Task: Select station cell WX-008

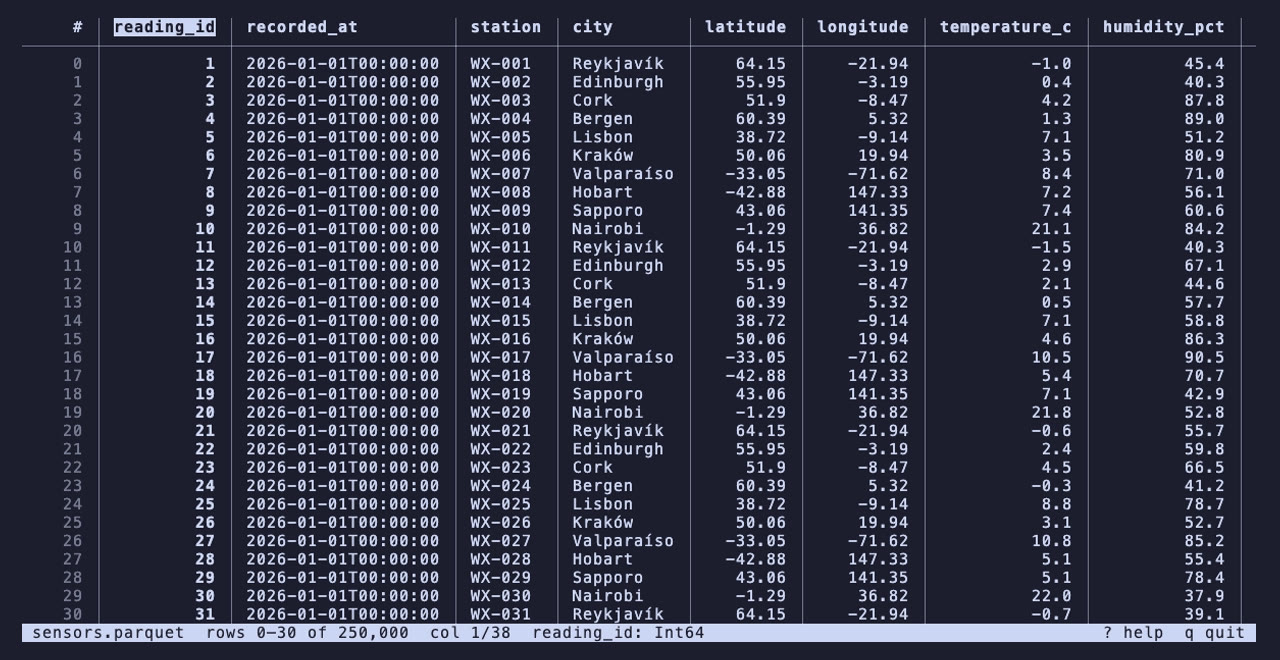Action: (x=501, y=192)
